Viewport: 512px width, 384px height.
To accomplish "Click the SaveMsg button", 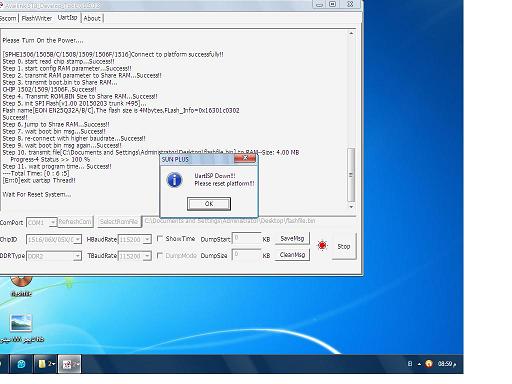I will 292,239.
